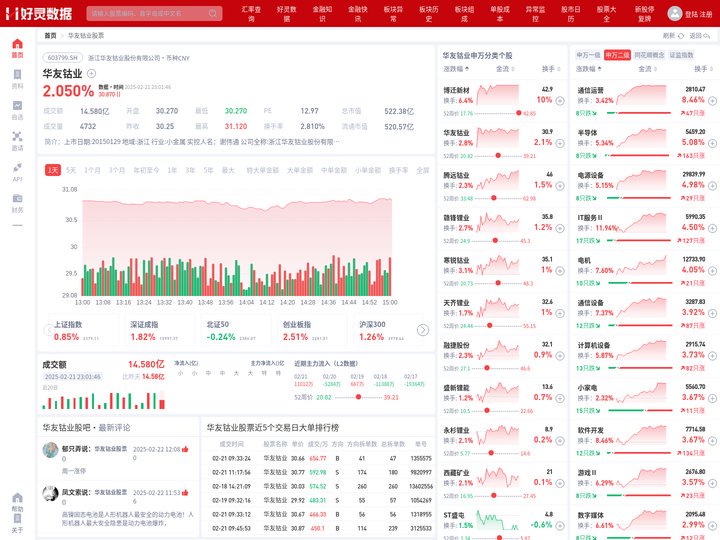Select the 1个月 chart range
Viewport: 720px width, 540px height.
(x=92, y=170)
